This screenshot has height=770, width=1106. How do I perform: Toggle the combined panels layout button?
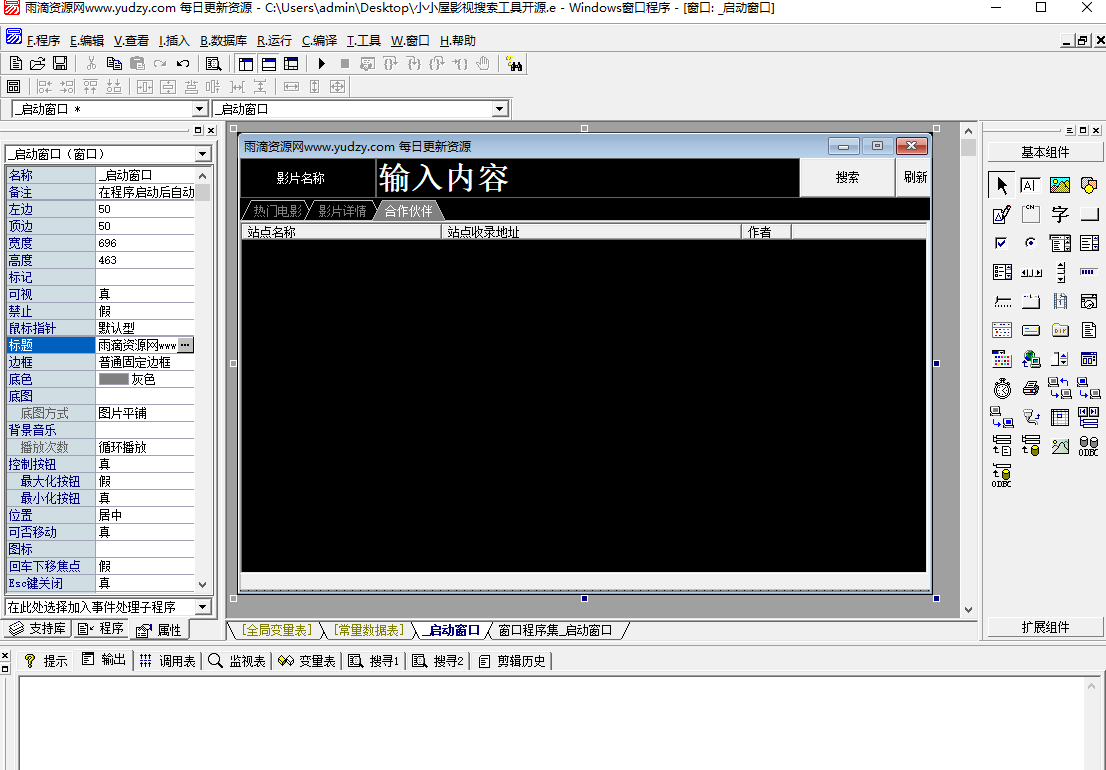point(290,64)
